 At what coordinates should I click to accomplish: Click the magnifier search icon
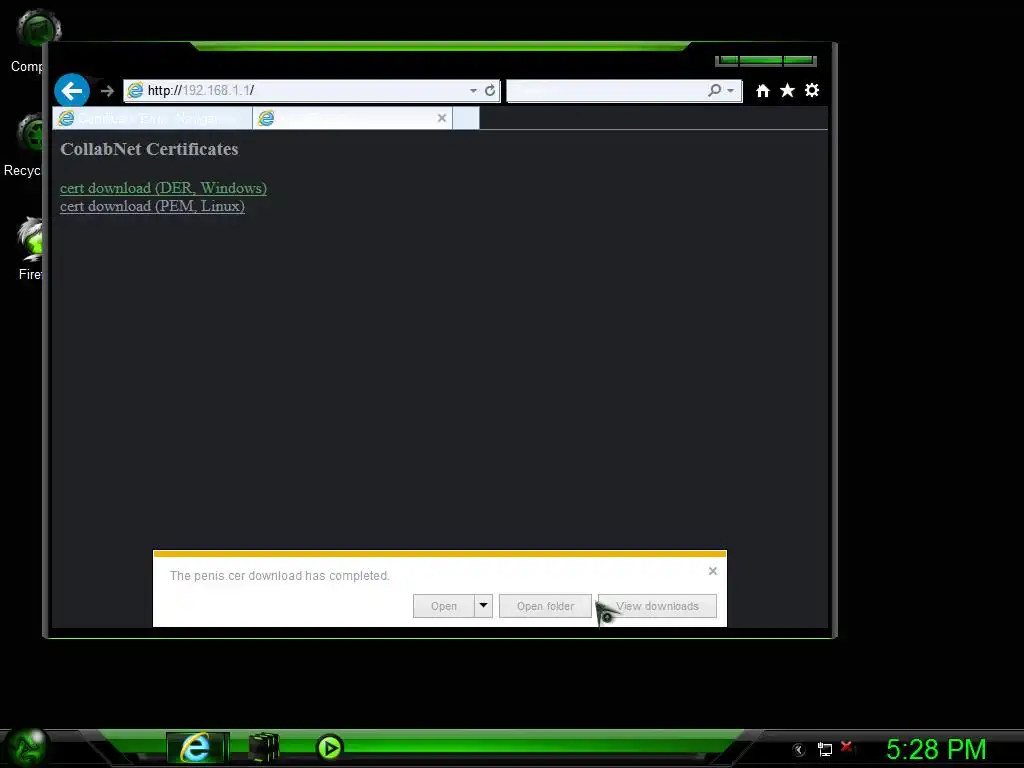(x=714, y=90)
